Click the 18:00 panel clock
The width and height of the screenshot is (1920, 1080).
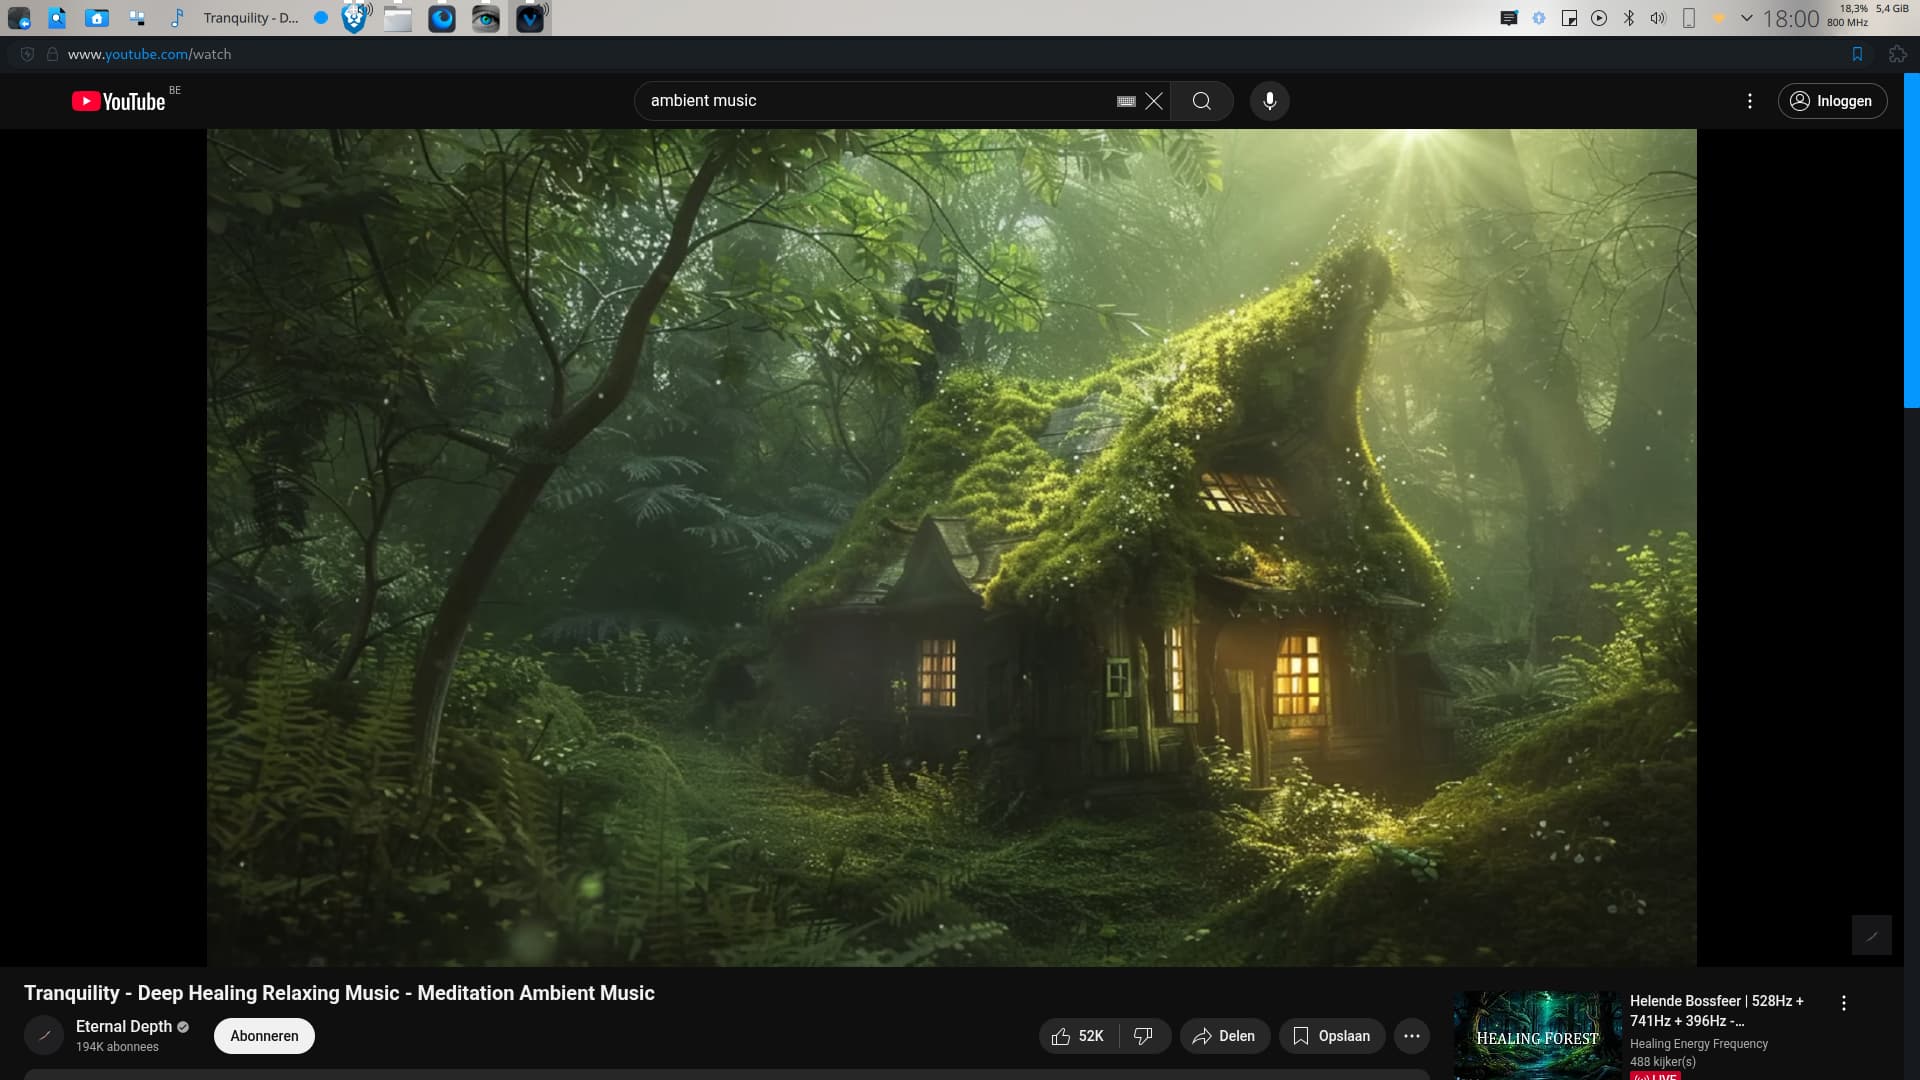(x=1791, y=19)
